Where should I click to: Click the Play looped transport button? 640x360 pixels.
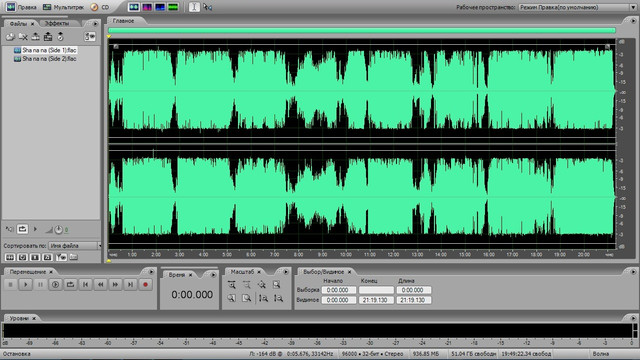point(70,284)
